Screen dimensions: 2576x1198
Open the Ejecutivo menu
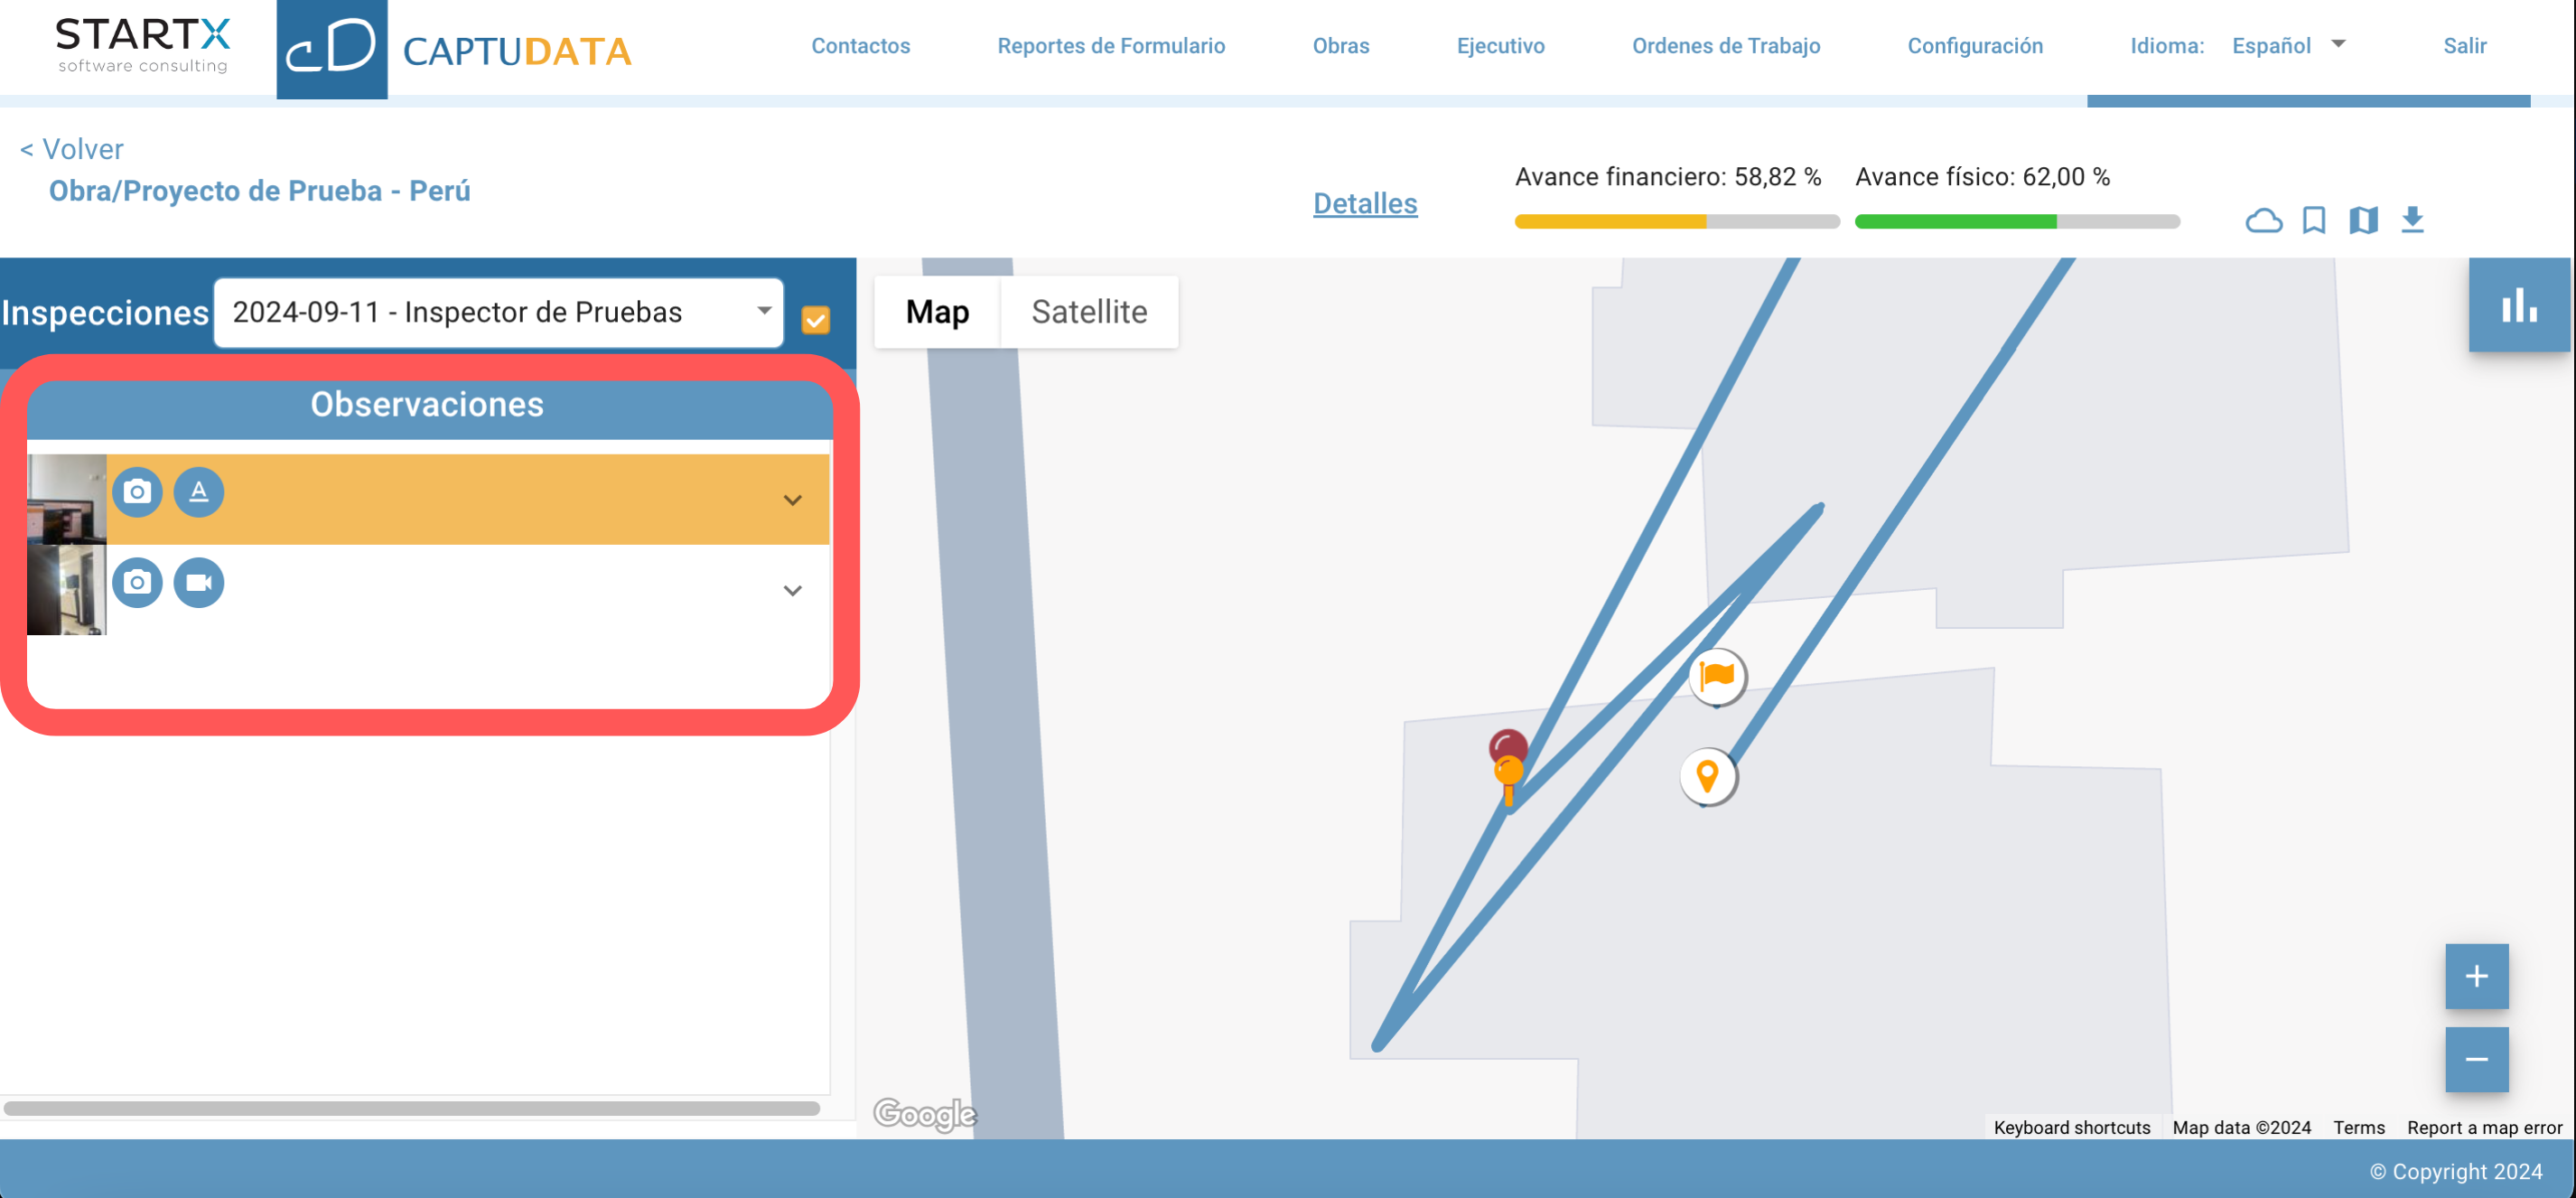1500,45
